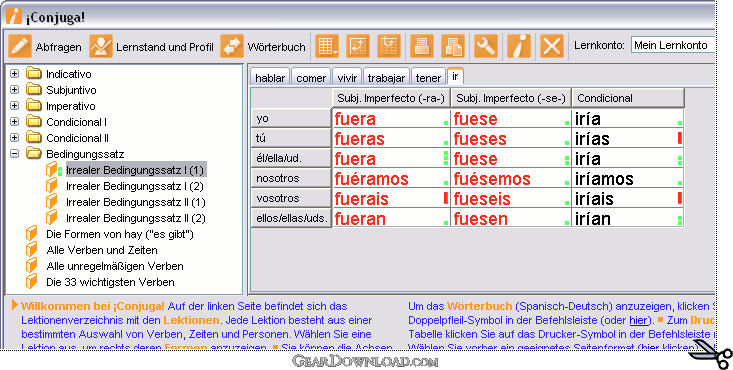Open the Lernkonto dropdown field
This screenshot has height=370, width=733.
point(673,45)
